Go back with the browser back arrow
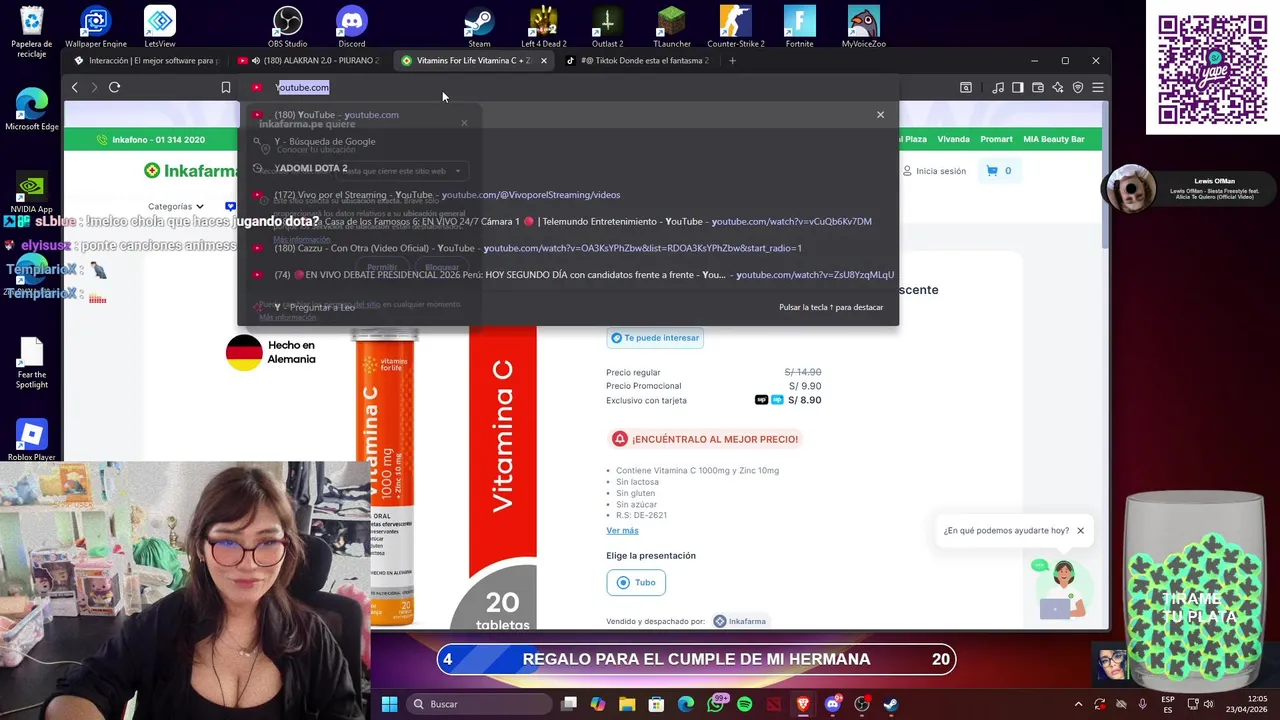 point(74,87)
